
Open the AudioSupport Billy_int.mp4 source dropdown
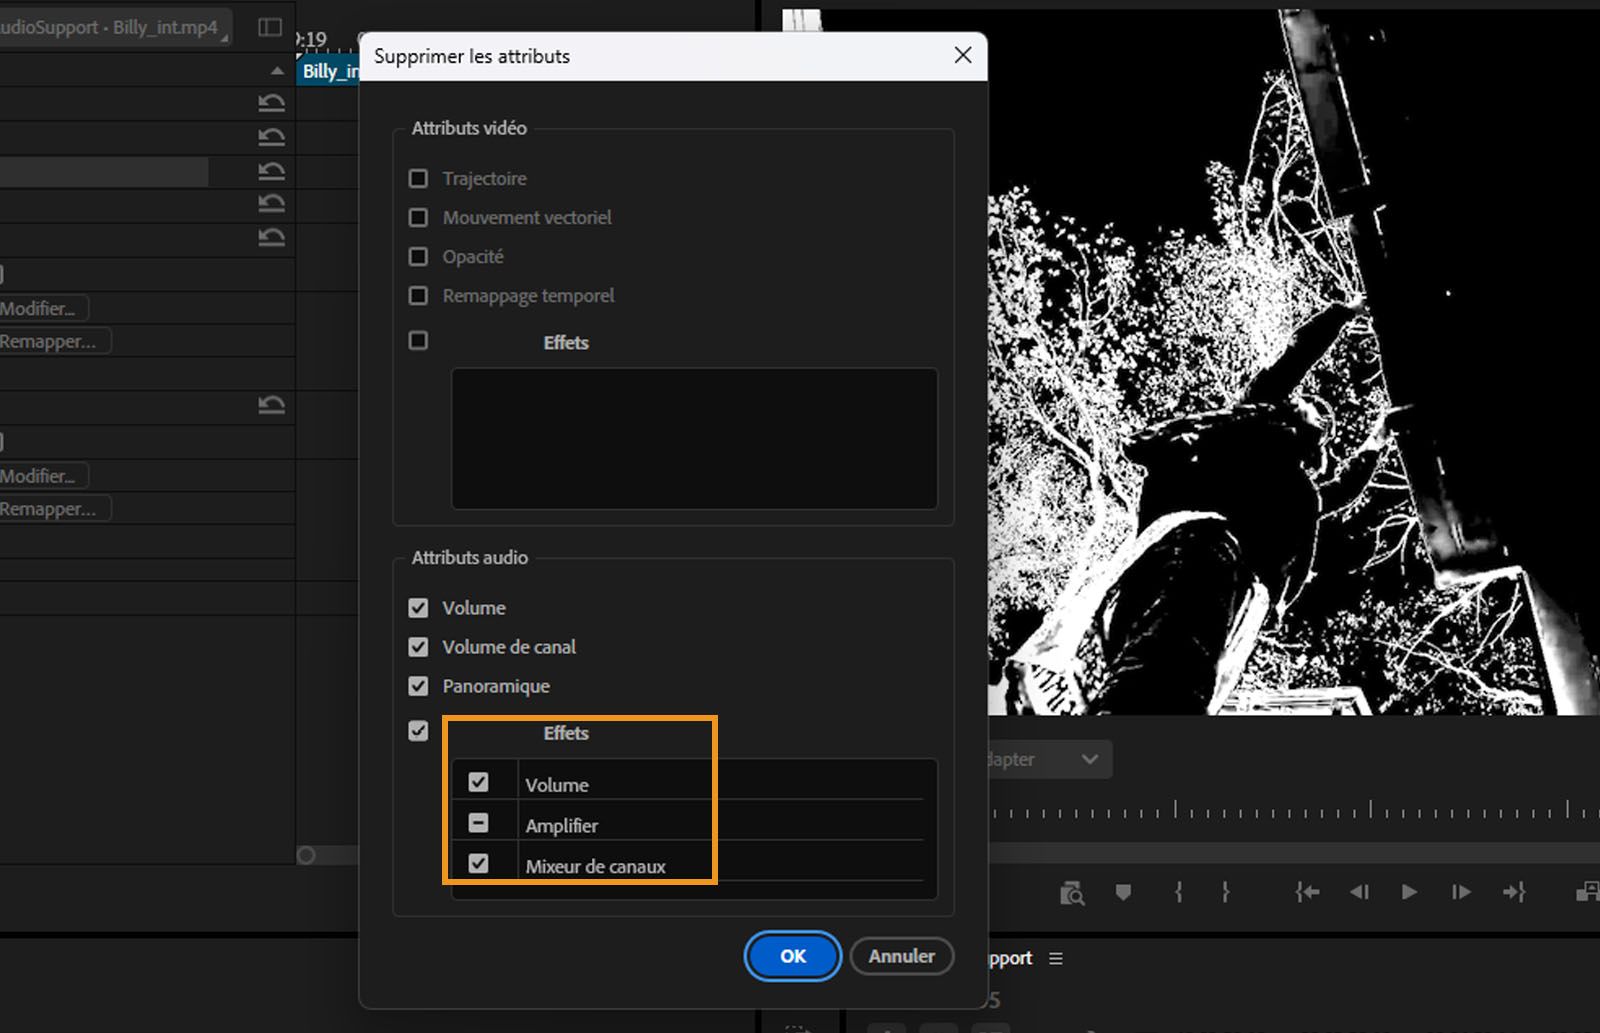click(112, 27)
